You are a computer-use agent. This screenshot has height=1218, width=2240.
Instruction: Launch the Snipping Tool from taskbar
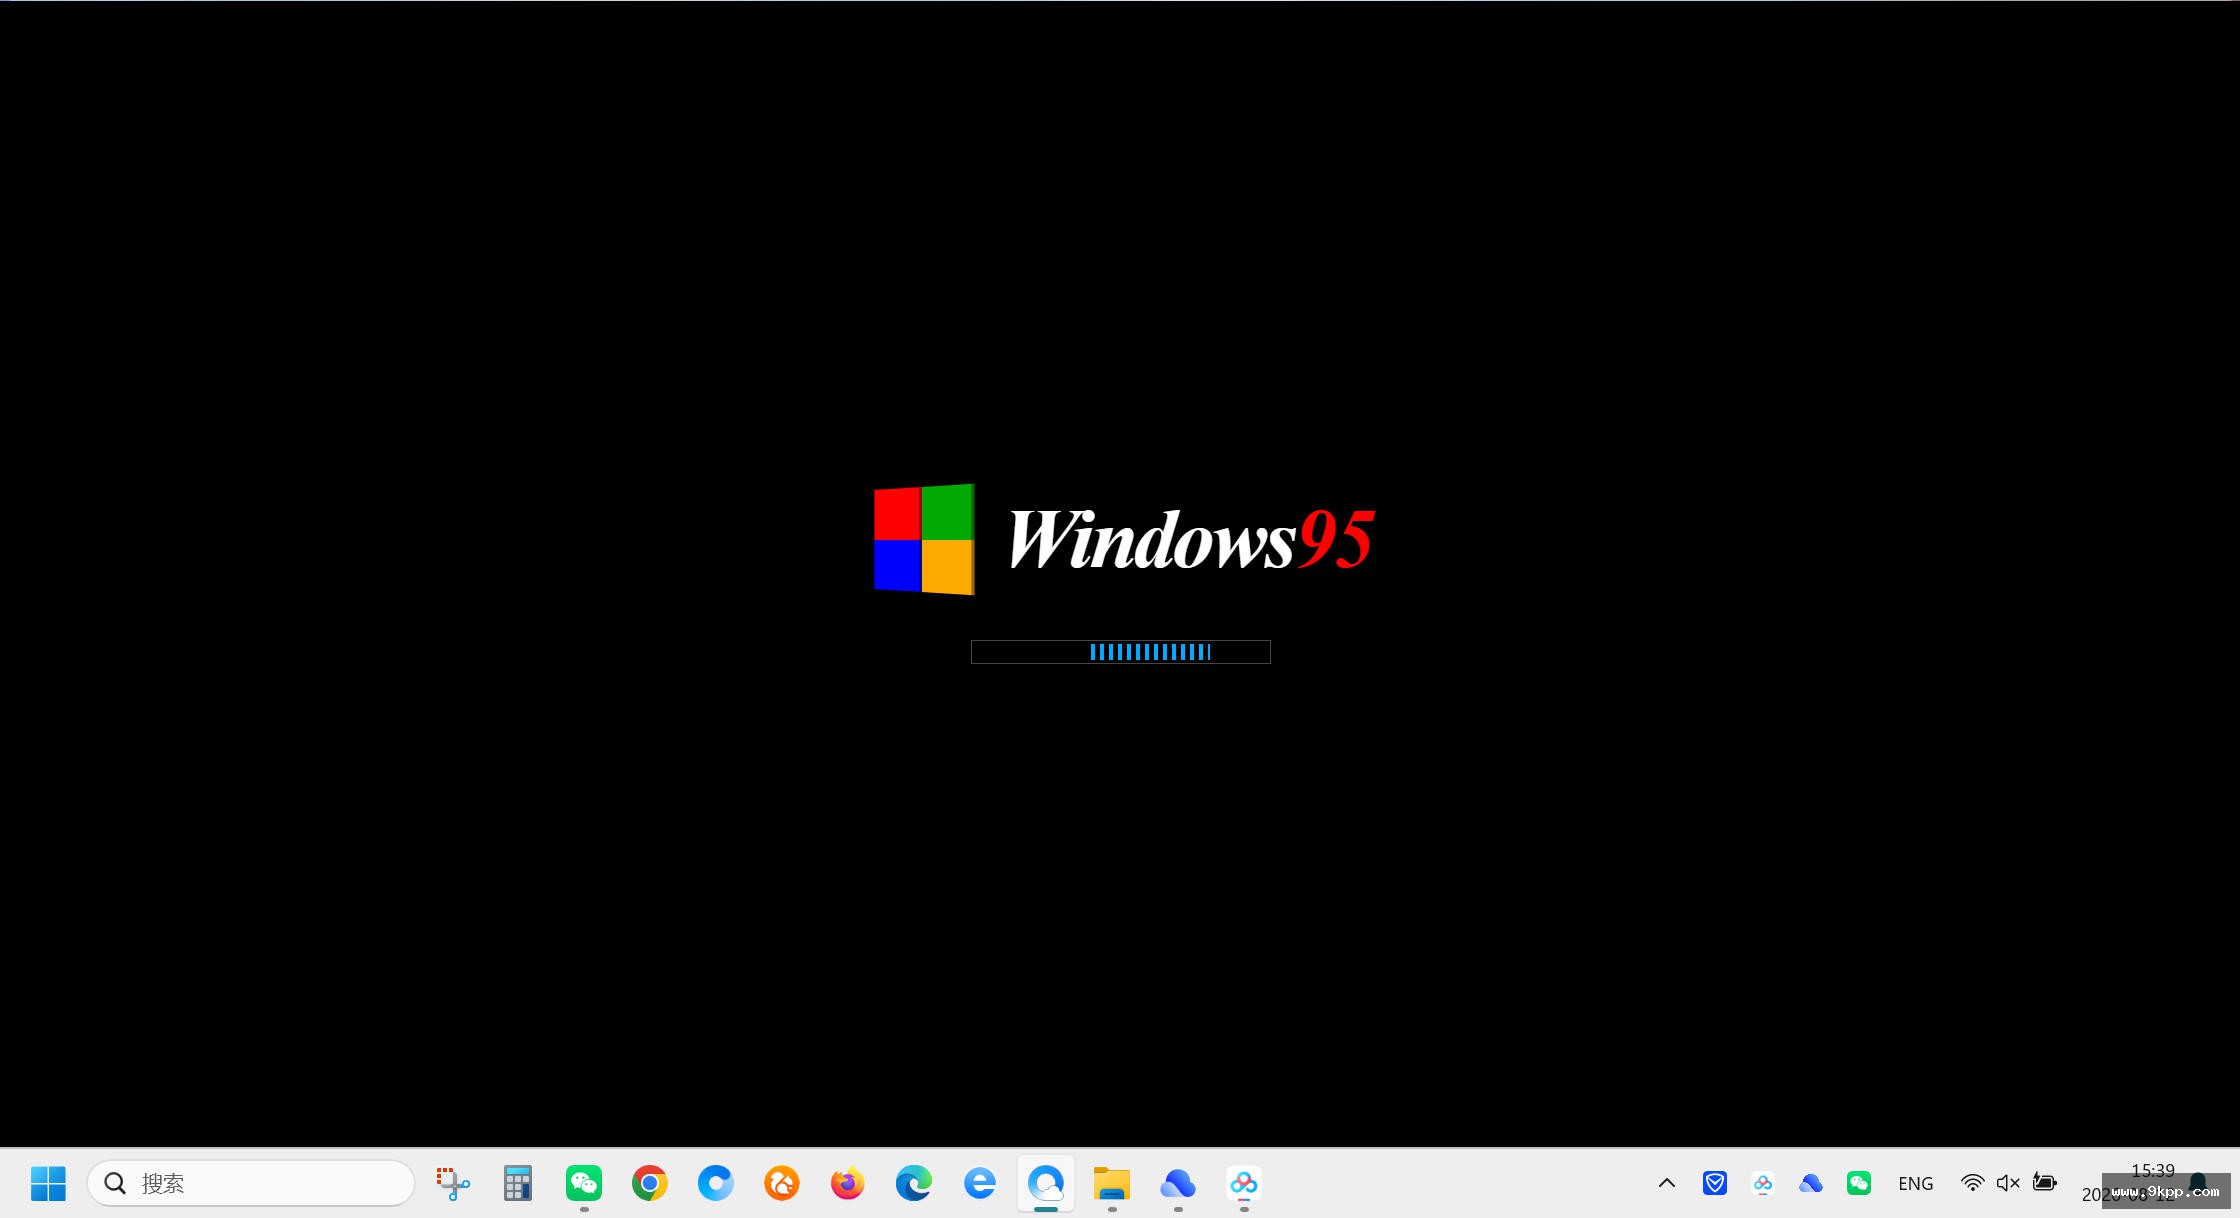(x=452, y=1183)
